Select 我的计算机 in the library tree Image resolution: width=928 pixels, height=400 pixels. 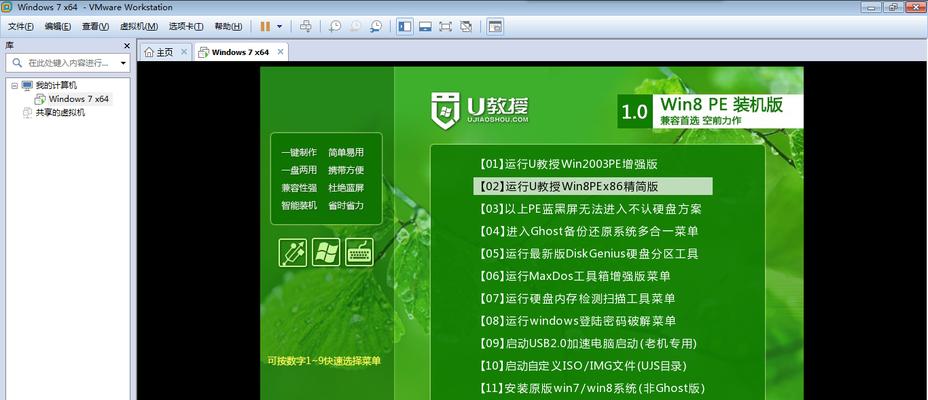pyautogui.click(x=56, y=85)
